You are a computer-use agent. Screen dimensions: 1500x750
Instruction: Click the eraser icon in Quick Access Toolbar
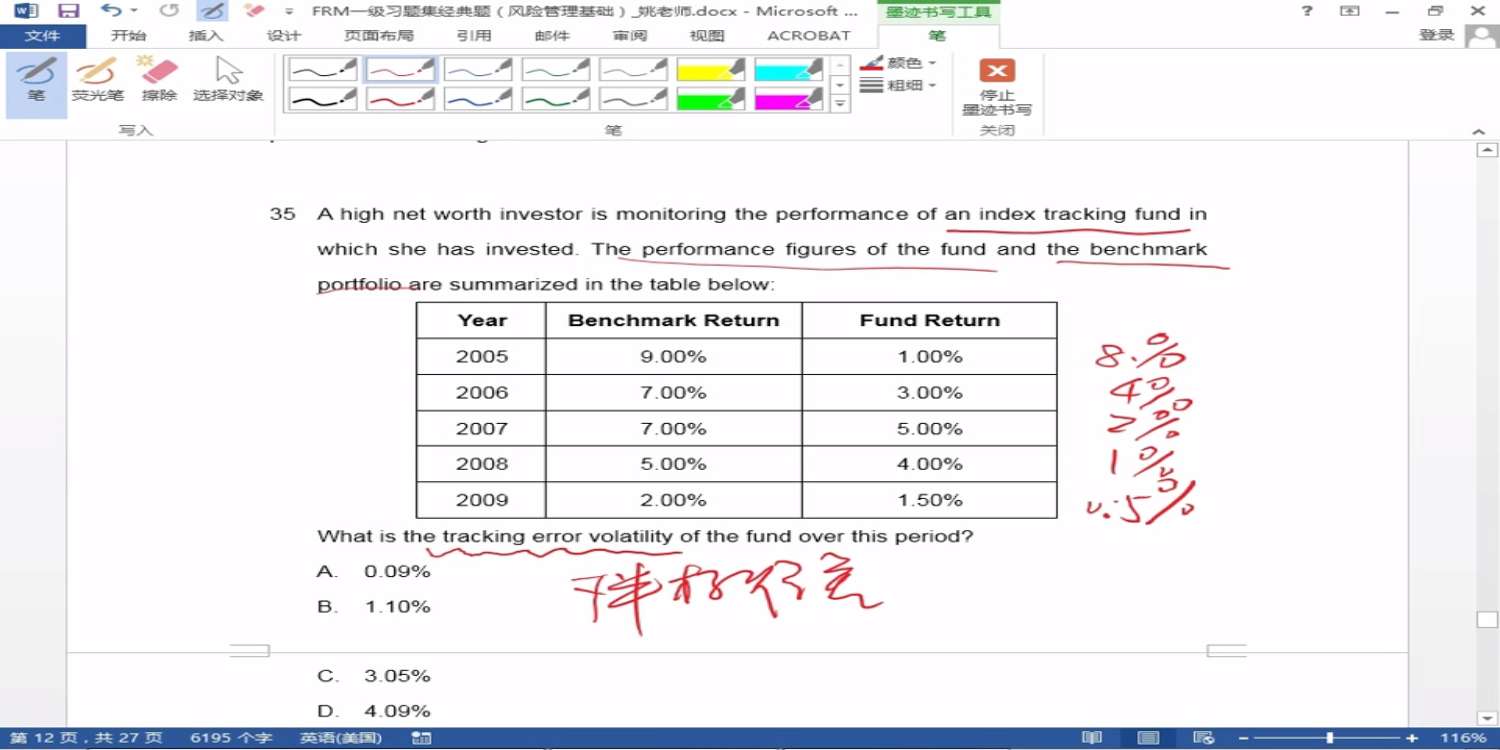[x=254, y=11]
